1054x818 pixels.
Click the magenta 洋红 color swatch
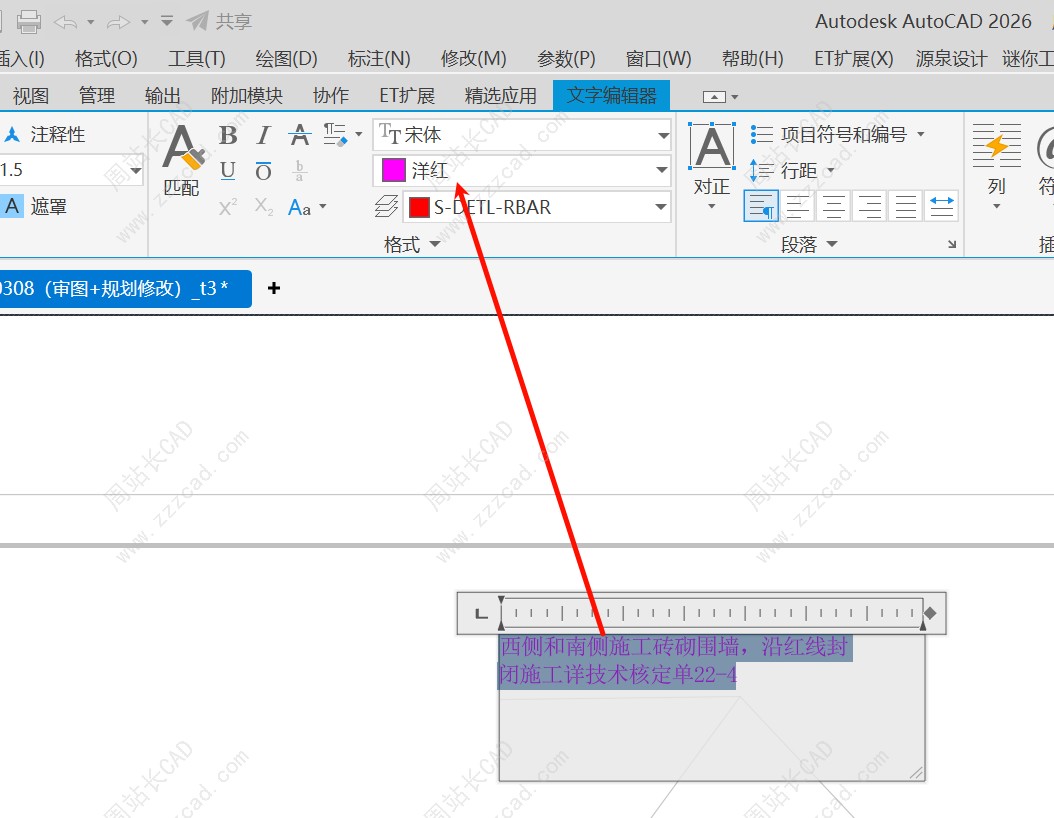[x=393, y=171]
